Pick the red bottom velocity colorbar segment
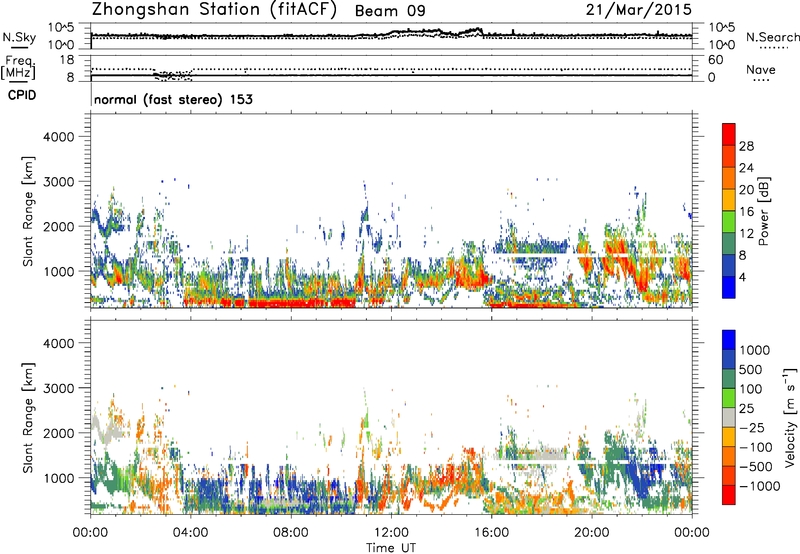 729,495
